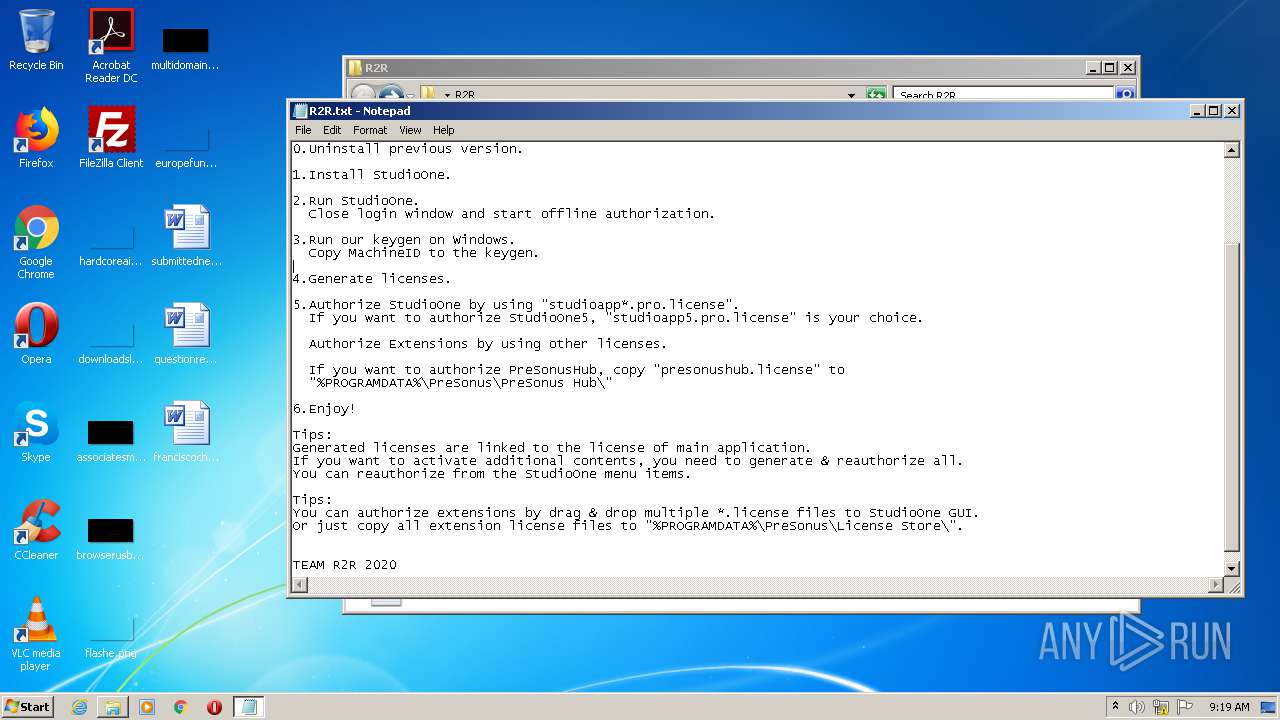Click the volume tray icon

(x=1136, y=707)
